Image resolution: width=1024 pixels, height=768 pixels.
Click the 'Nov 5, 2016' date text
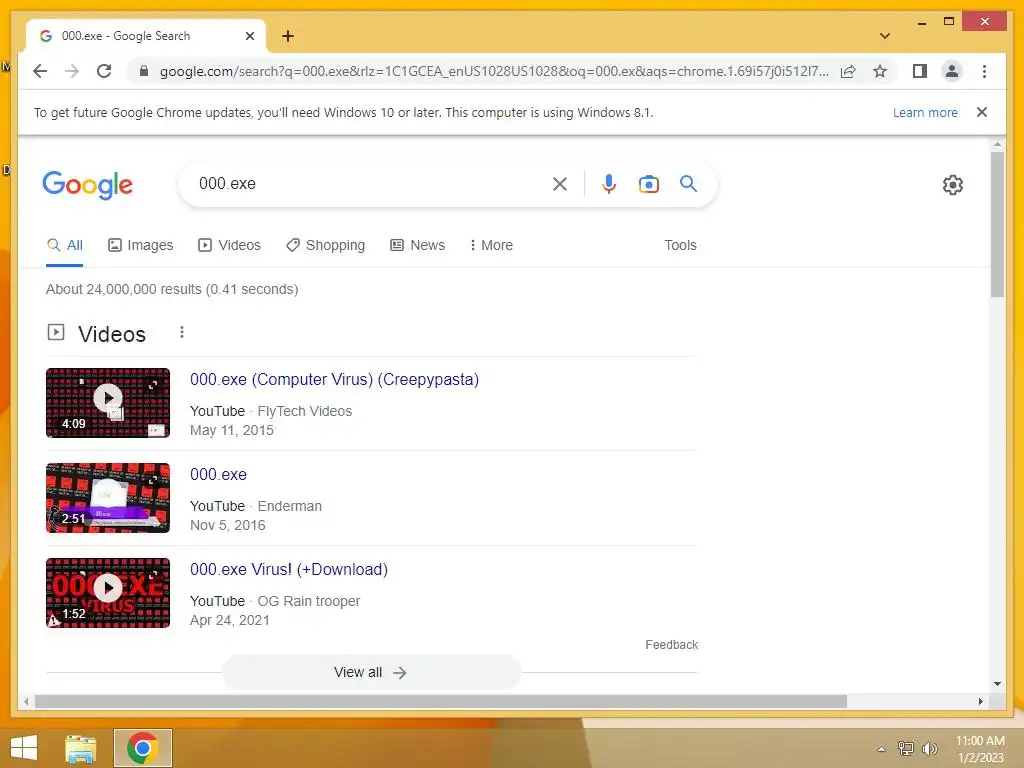(x=227, y=525)
